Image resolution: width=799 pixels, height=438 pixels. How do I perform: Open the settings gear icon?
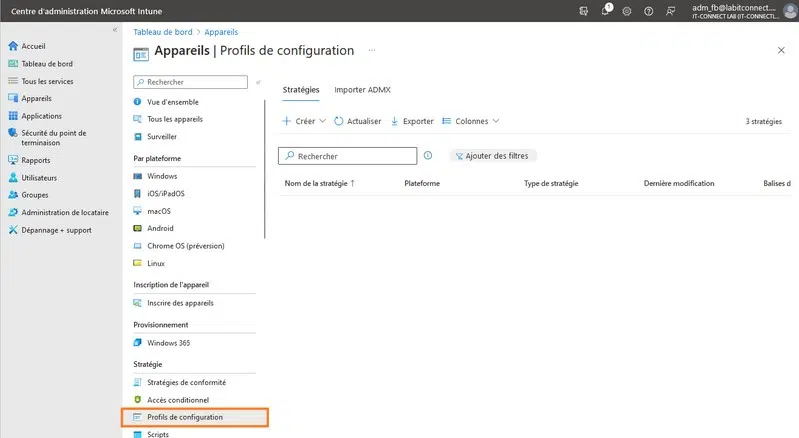627,11
